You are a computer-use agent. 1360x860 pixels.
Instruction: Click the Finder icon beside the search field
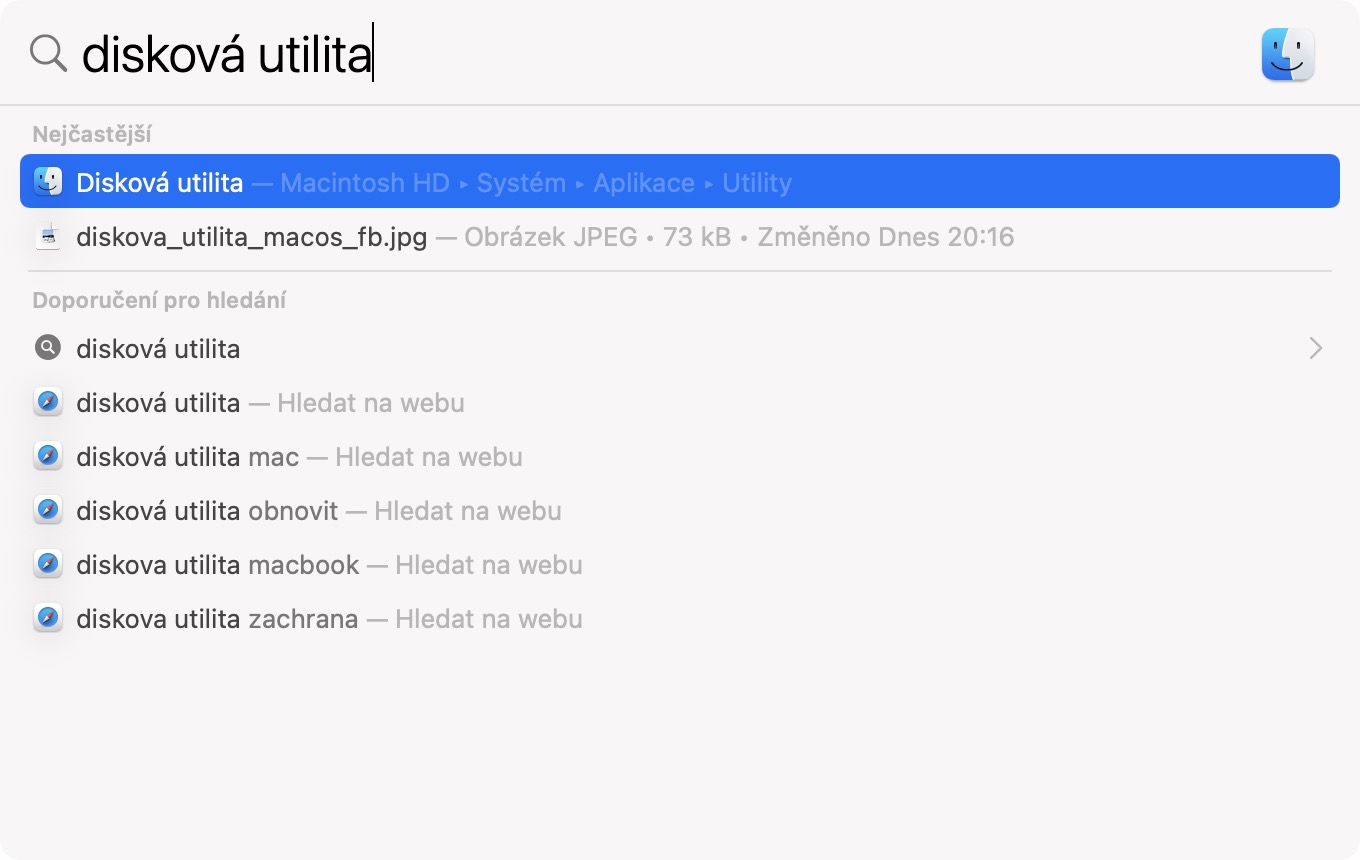pos(1288,54)
